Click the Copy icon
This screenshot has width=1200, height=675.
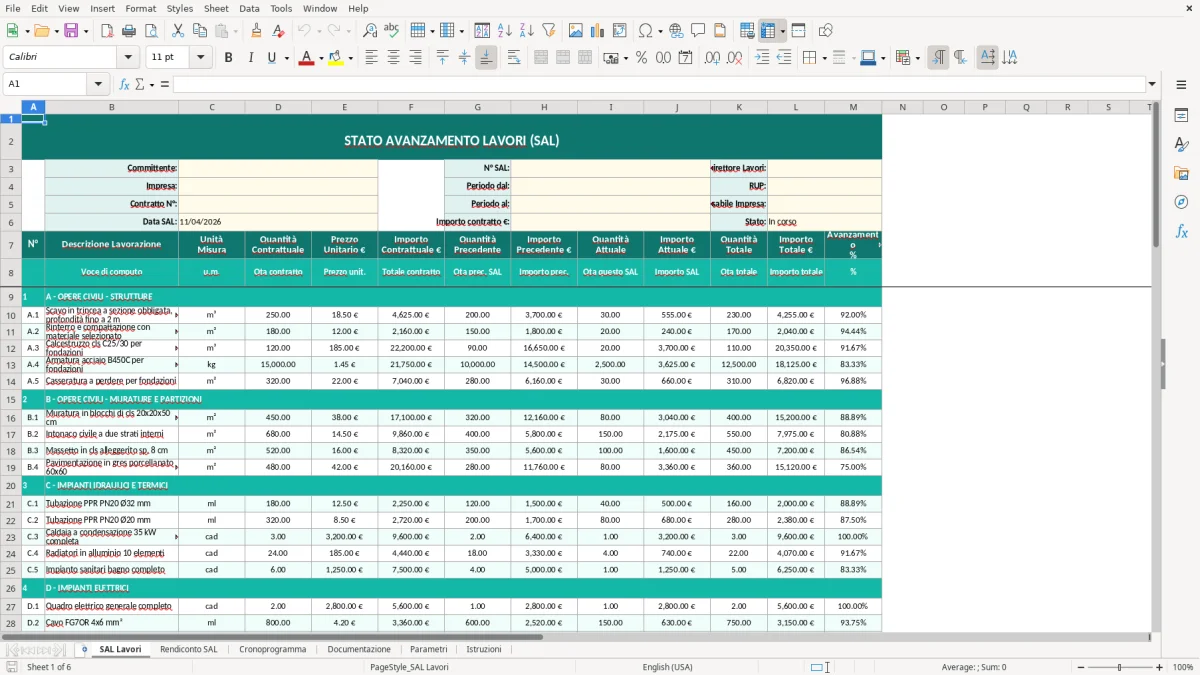coord(200,31)
